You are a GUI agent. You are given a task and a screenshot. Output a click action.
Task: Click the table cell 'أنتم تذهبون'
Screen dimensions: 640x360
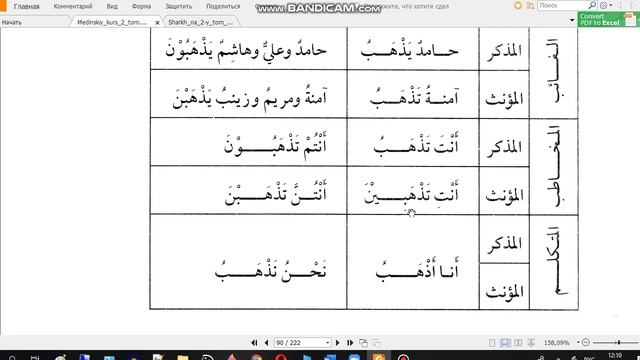point(249,142)
